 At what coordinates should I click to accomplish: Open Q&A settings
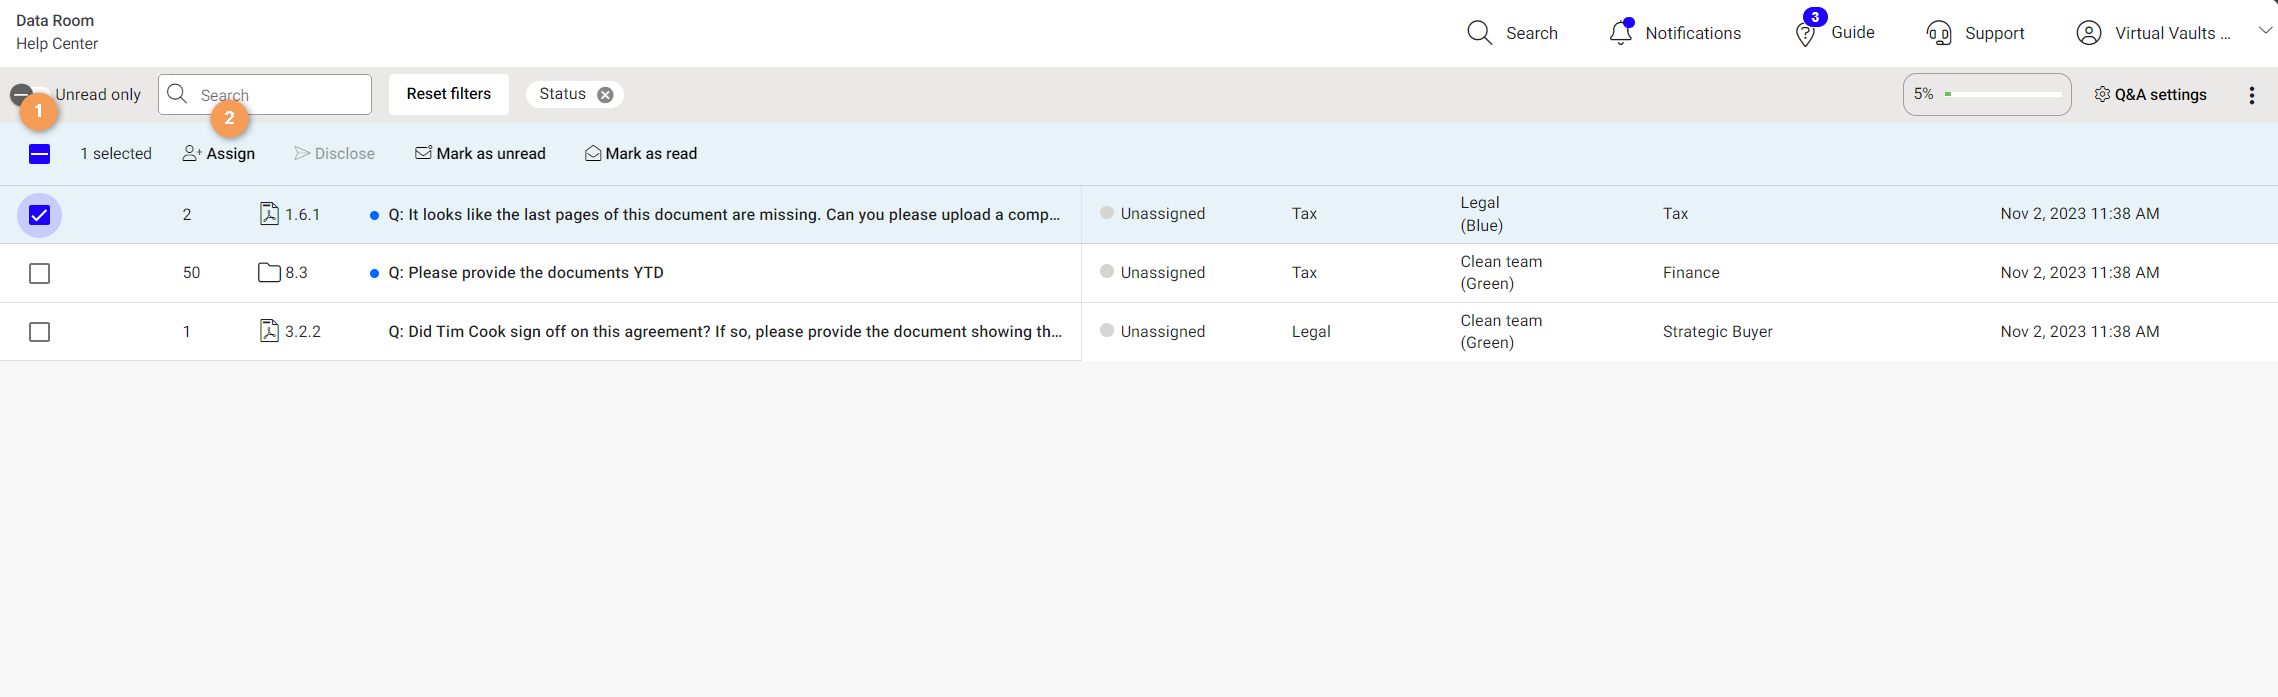(2150, 95)
